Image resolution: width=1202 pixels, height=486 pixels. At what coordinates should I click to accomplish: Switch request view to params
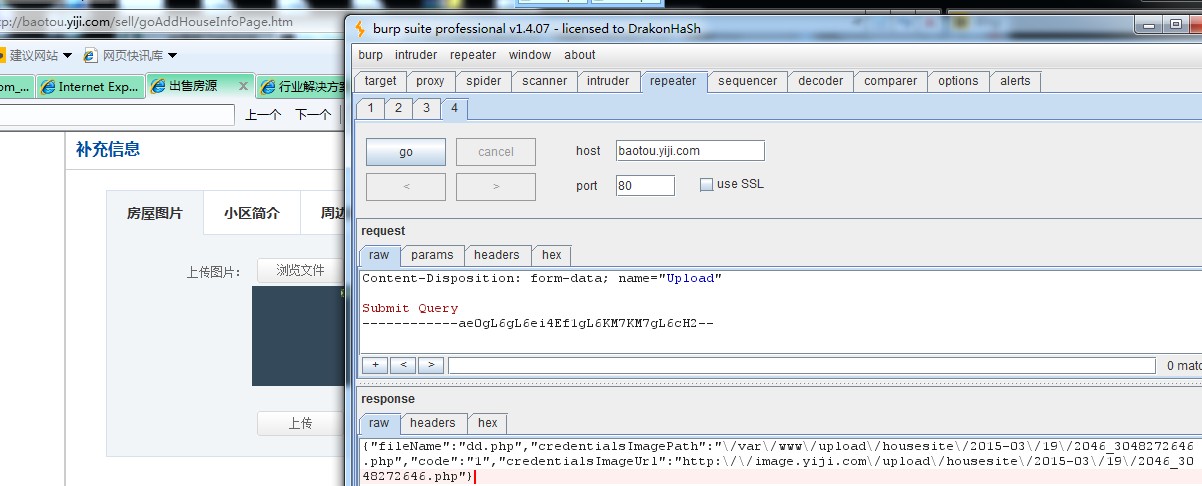click(x=432, y=255)
